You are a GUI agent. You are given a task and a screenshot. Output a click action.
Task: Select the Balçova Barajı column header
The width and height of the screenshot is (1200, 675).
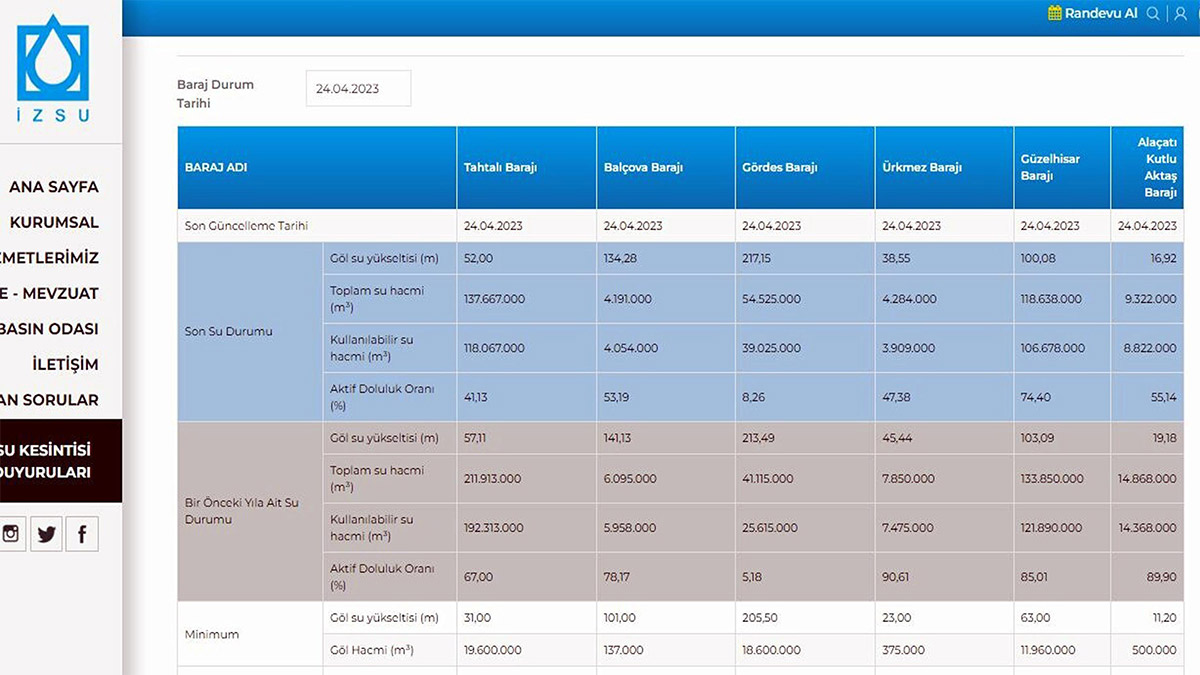click(643, 168)
